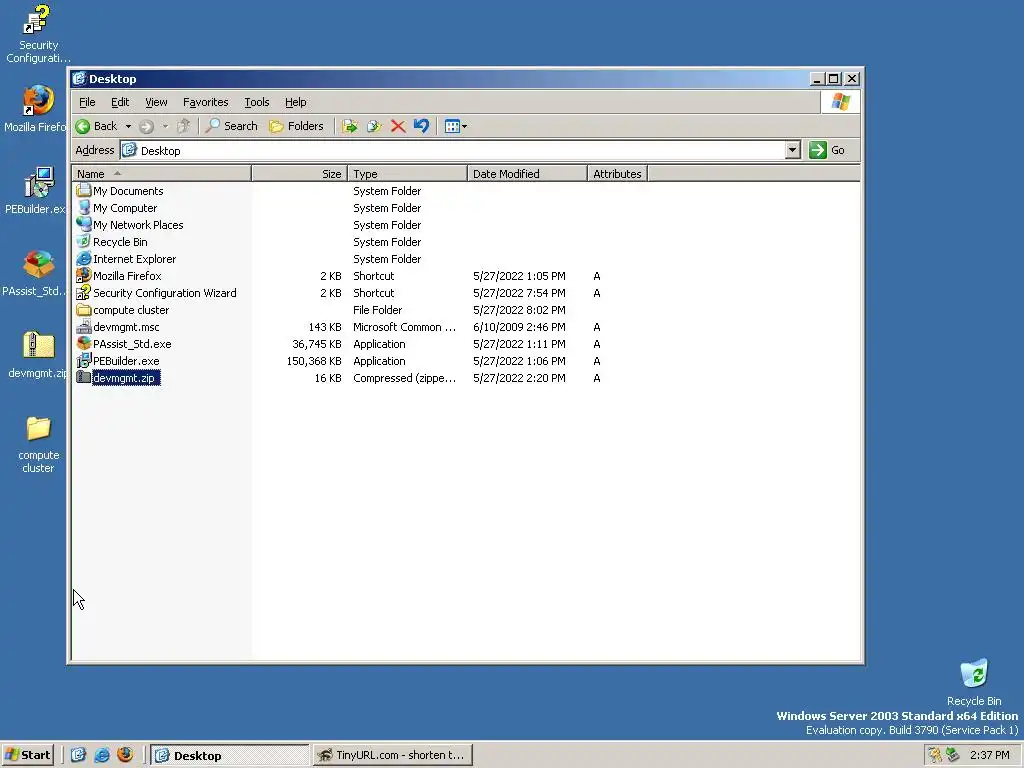This screenshot has width=1024, height=768.
Task: Select Security Configuration desktop shortcut
Action: [x=38, y=34]
